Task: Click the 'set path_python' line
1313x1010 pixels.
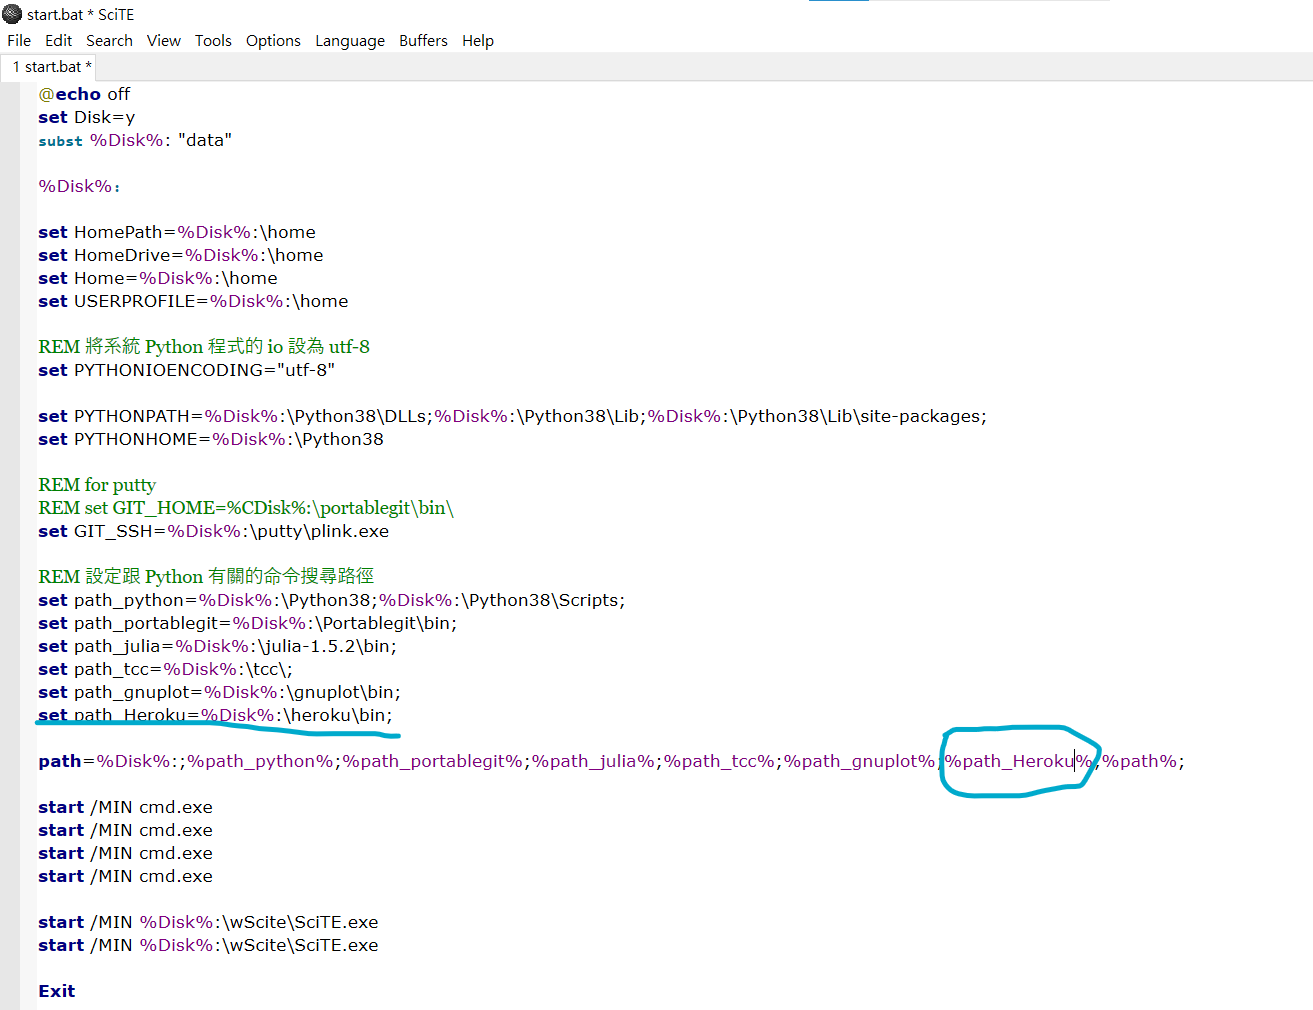Action: tap(332, 600)
